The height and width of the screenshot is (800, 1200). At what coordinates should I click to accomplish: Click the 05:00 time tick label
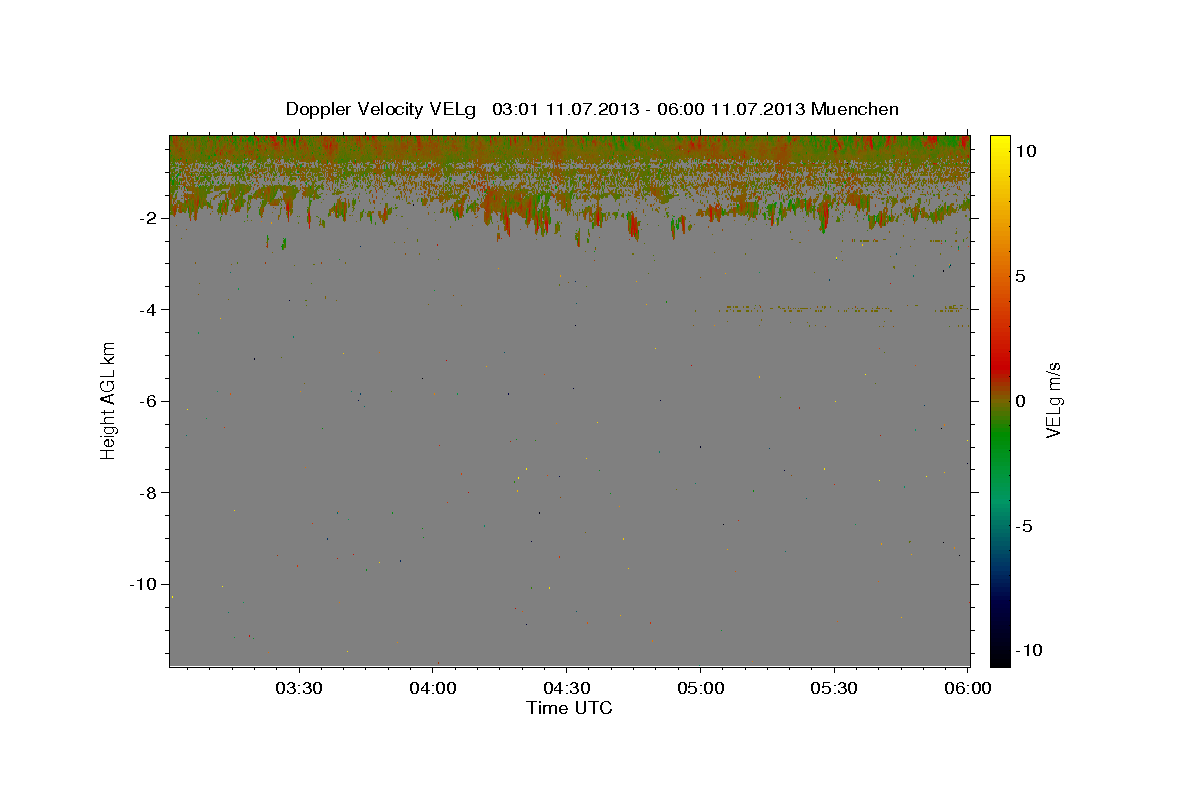pos(700,688)
